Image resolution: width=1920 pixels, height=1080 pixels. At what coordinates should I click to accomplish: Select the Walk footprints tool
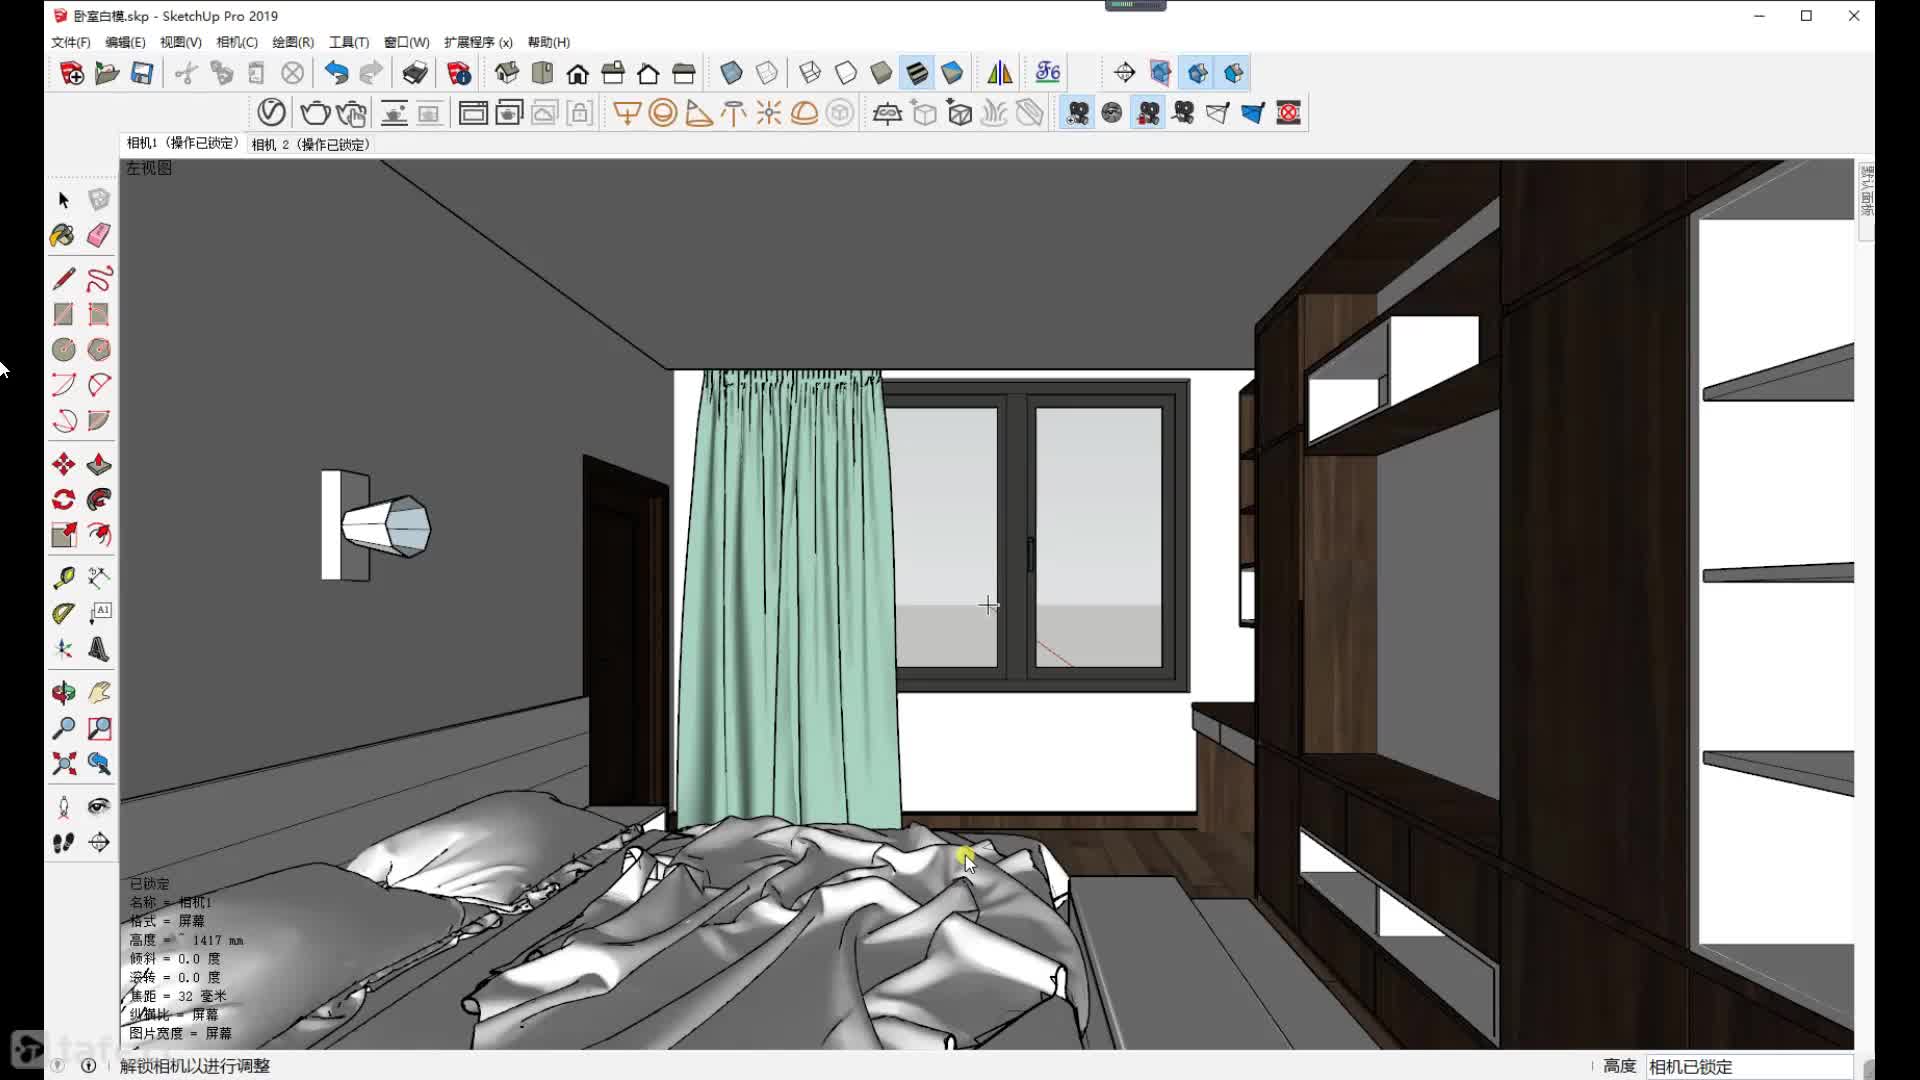[64, 842]
